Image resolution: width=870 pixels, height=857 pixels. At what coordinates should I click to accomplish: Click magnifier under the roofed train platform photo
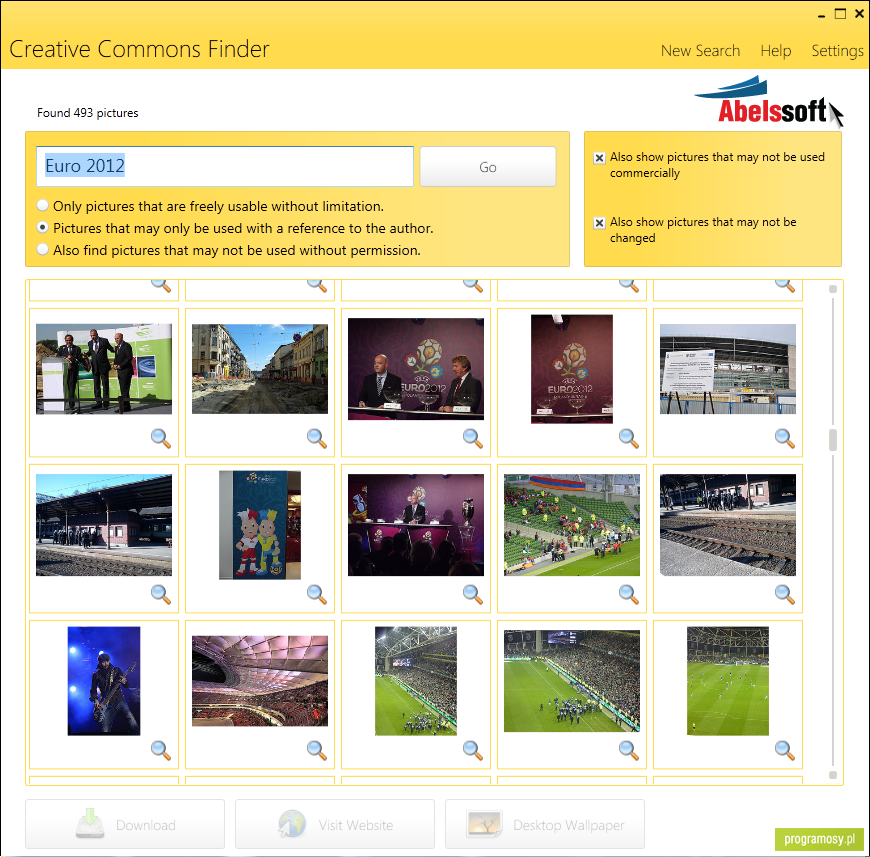161,594
